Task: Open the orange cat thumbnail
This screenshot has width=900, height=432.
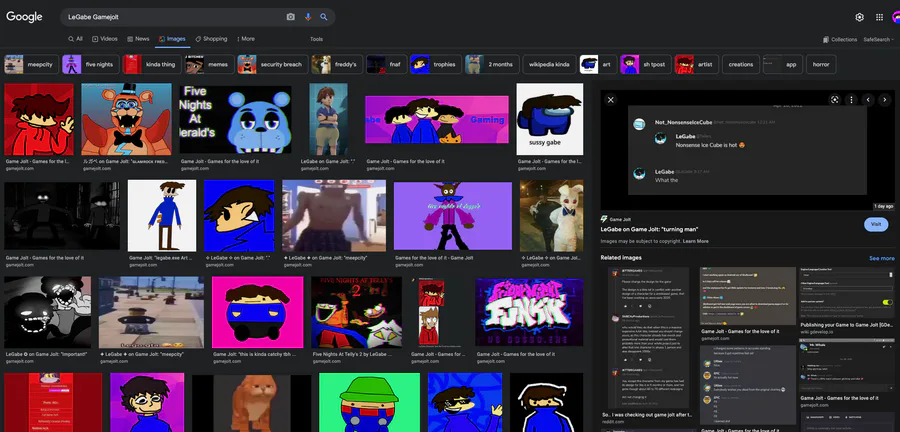Action: coord(251,402)
